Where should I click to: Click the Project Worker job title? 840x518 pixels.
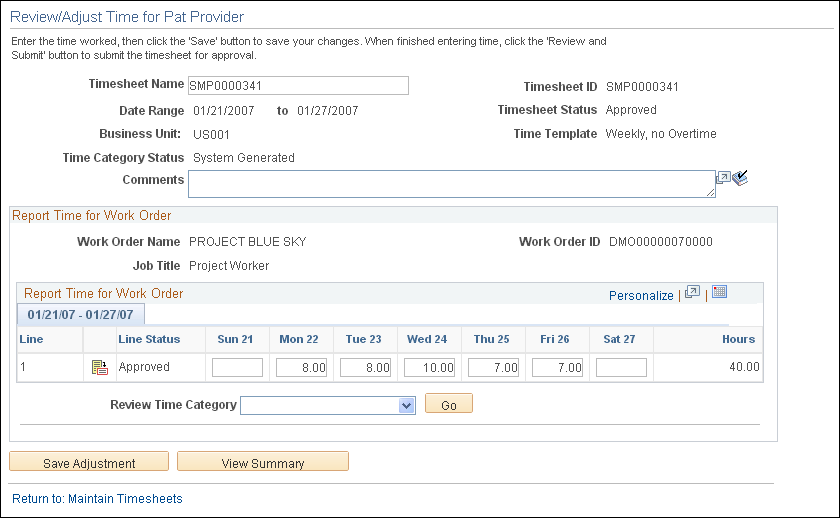(229, 266)
